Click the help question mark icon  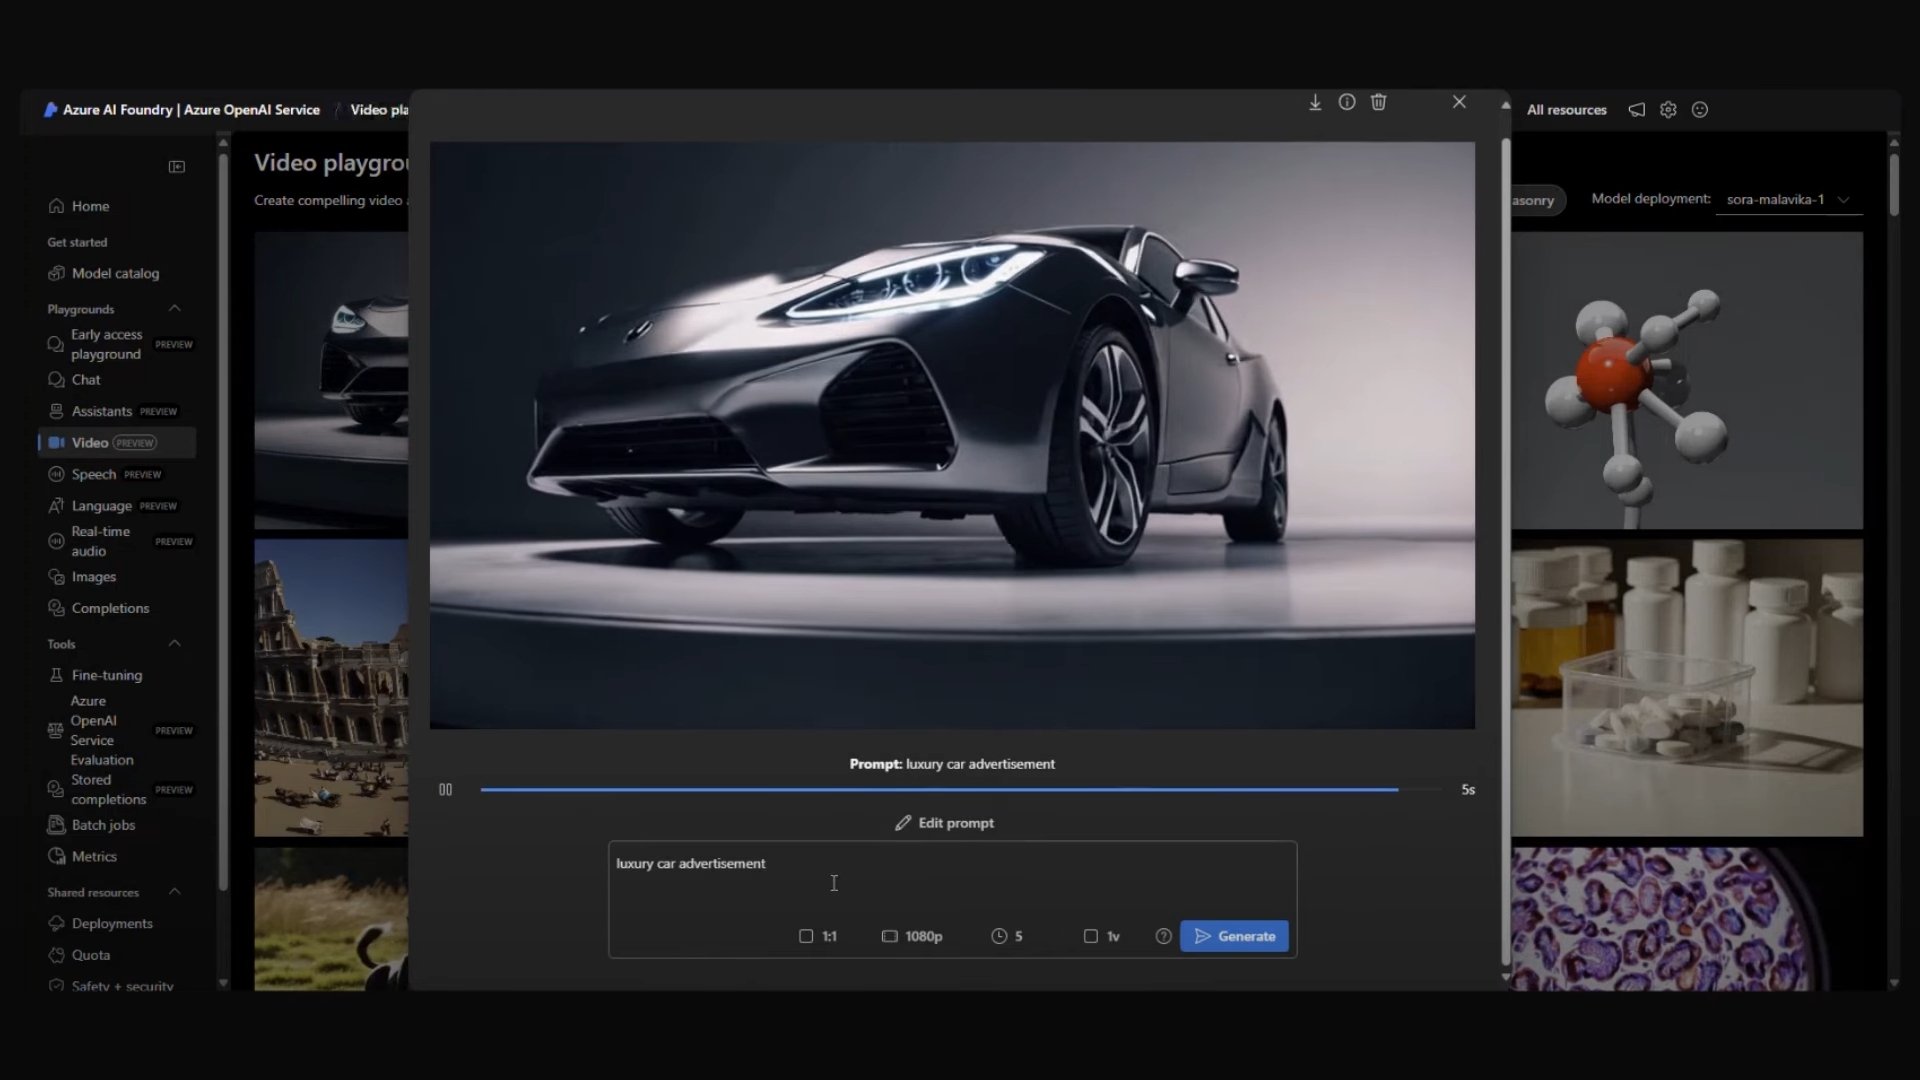[x=1163, y=937]
